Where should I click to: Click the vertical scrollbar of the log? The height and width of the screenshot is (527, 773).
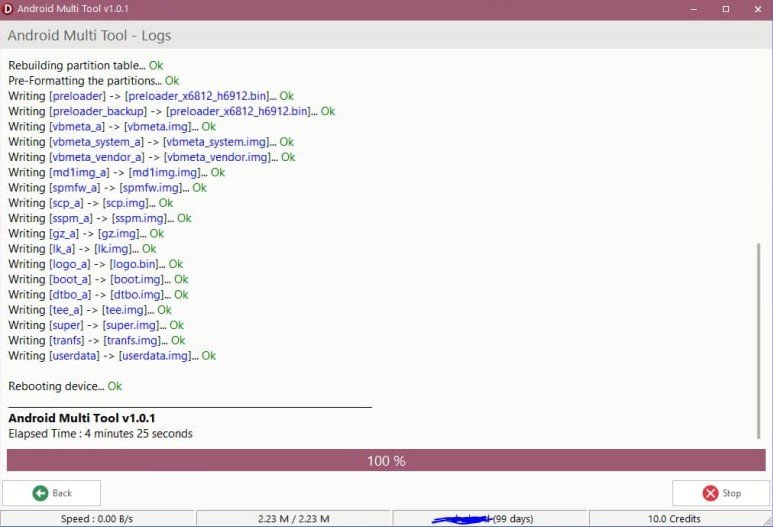click(758, 340)
